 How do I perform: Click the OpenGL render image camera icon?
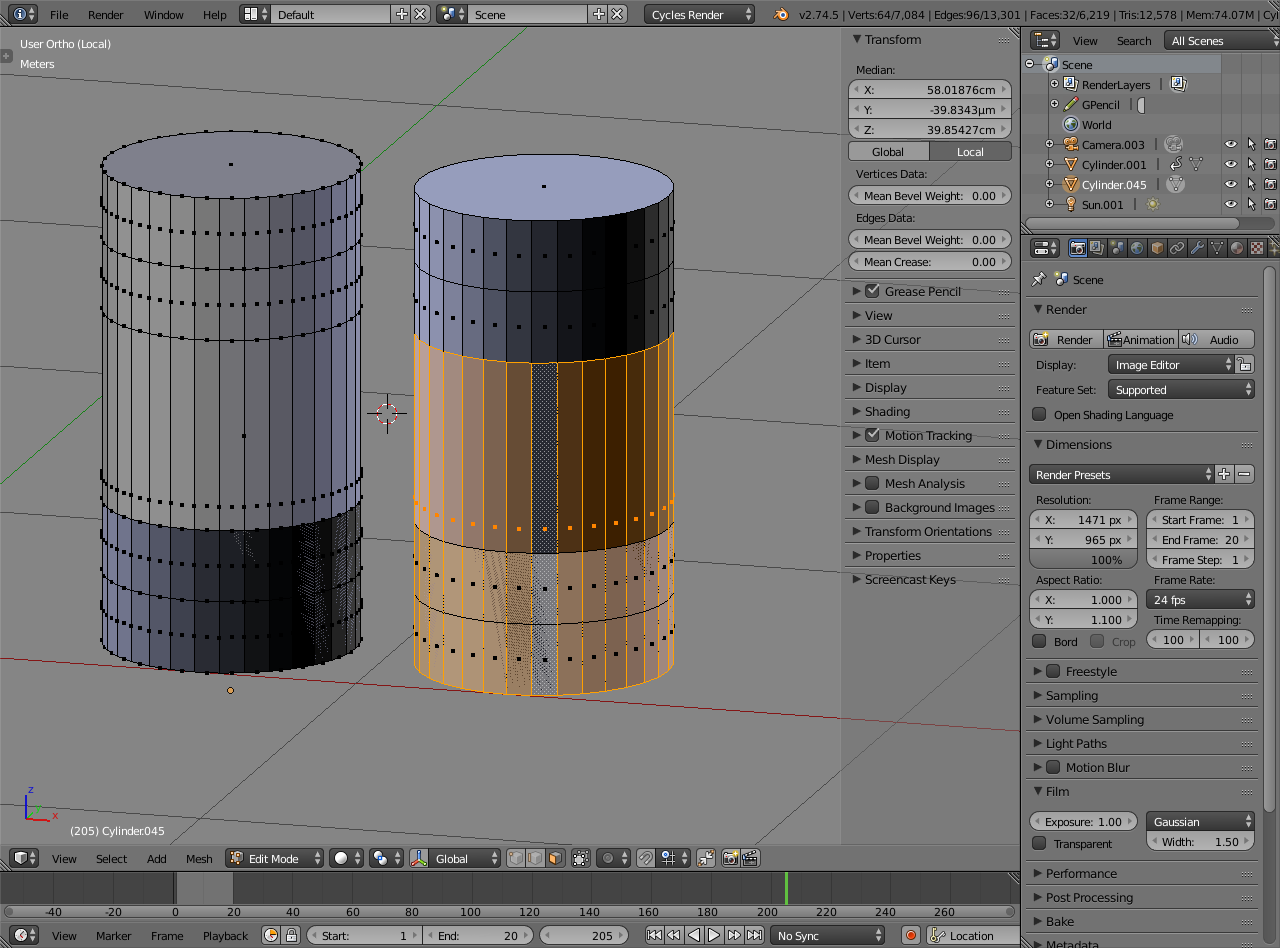coord(731,858)
